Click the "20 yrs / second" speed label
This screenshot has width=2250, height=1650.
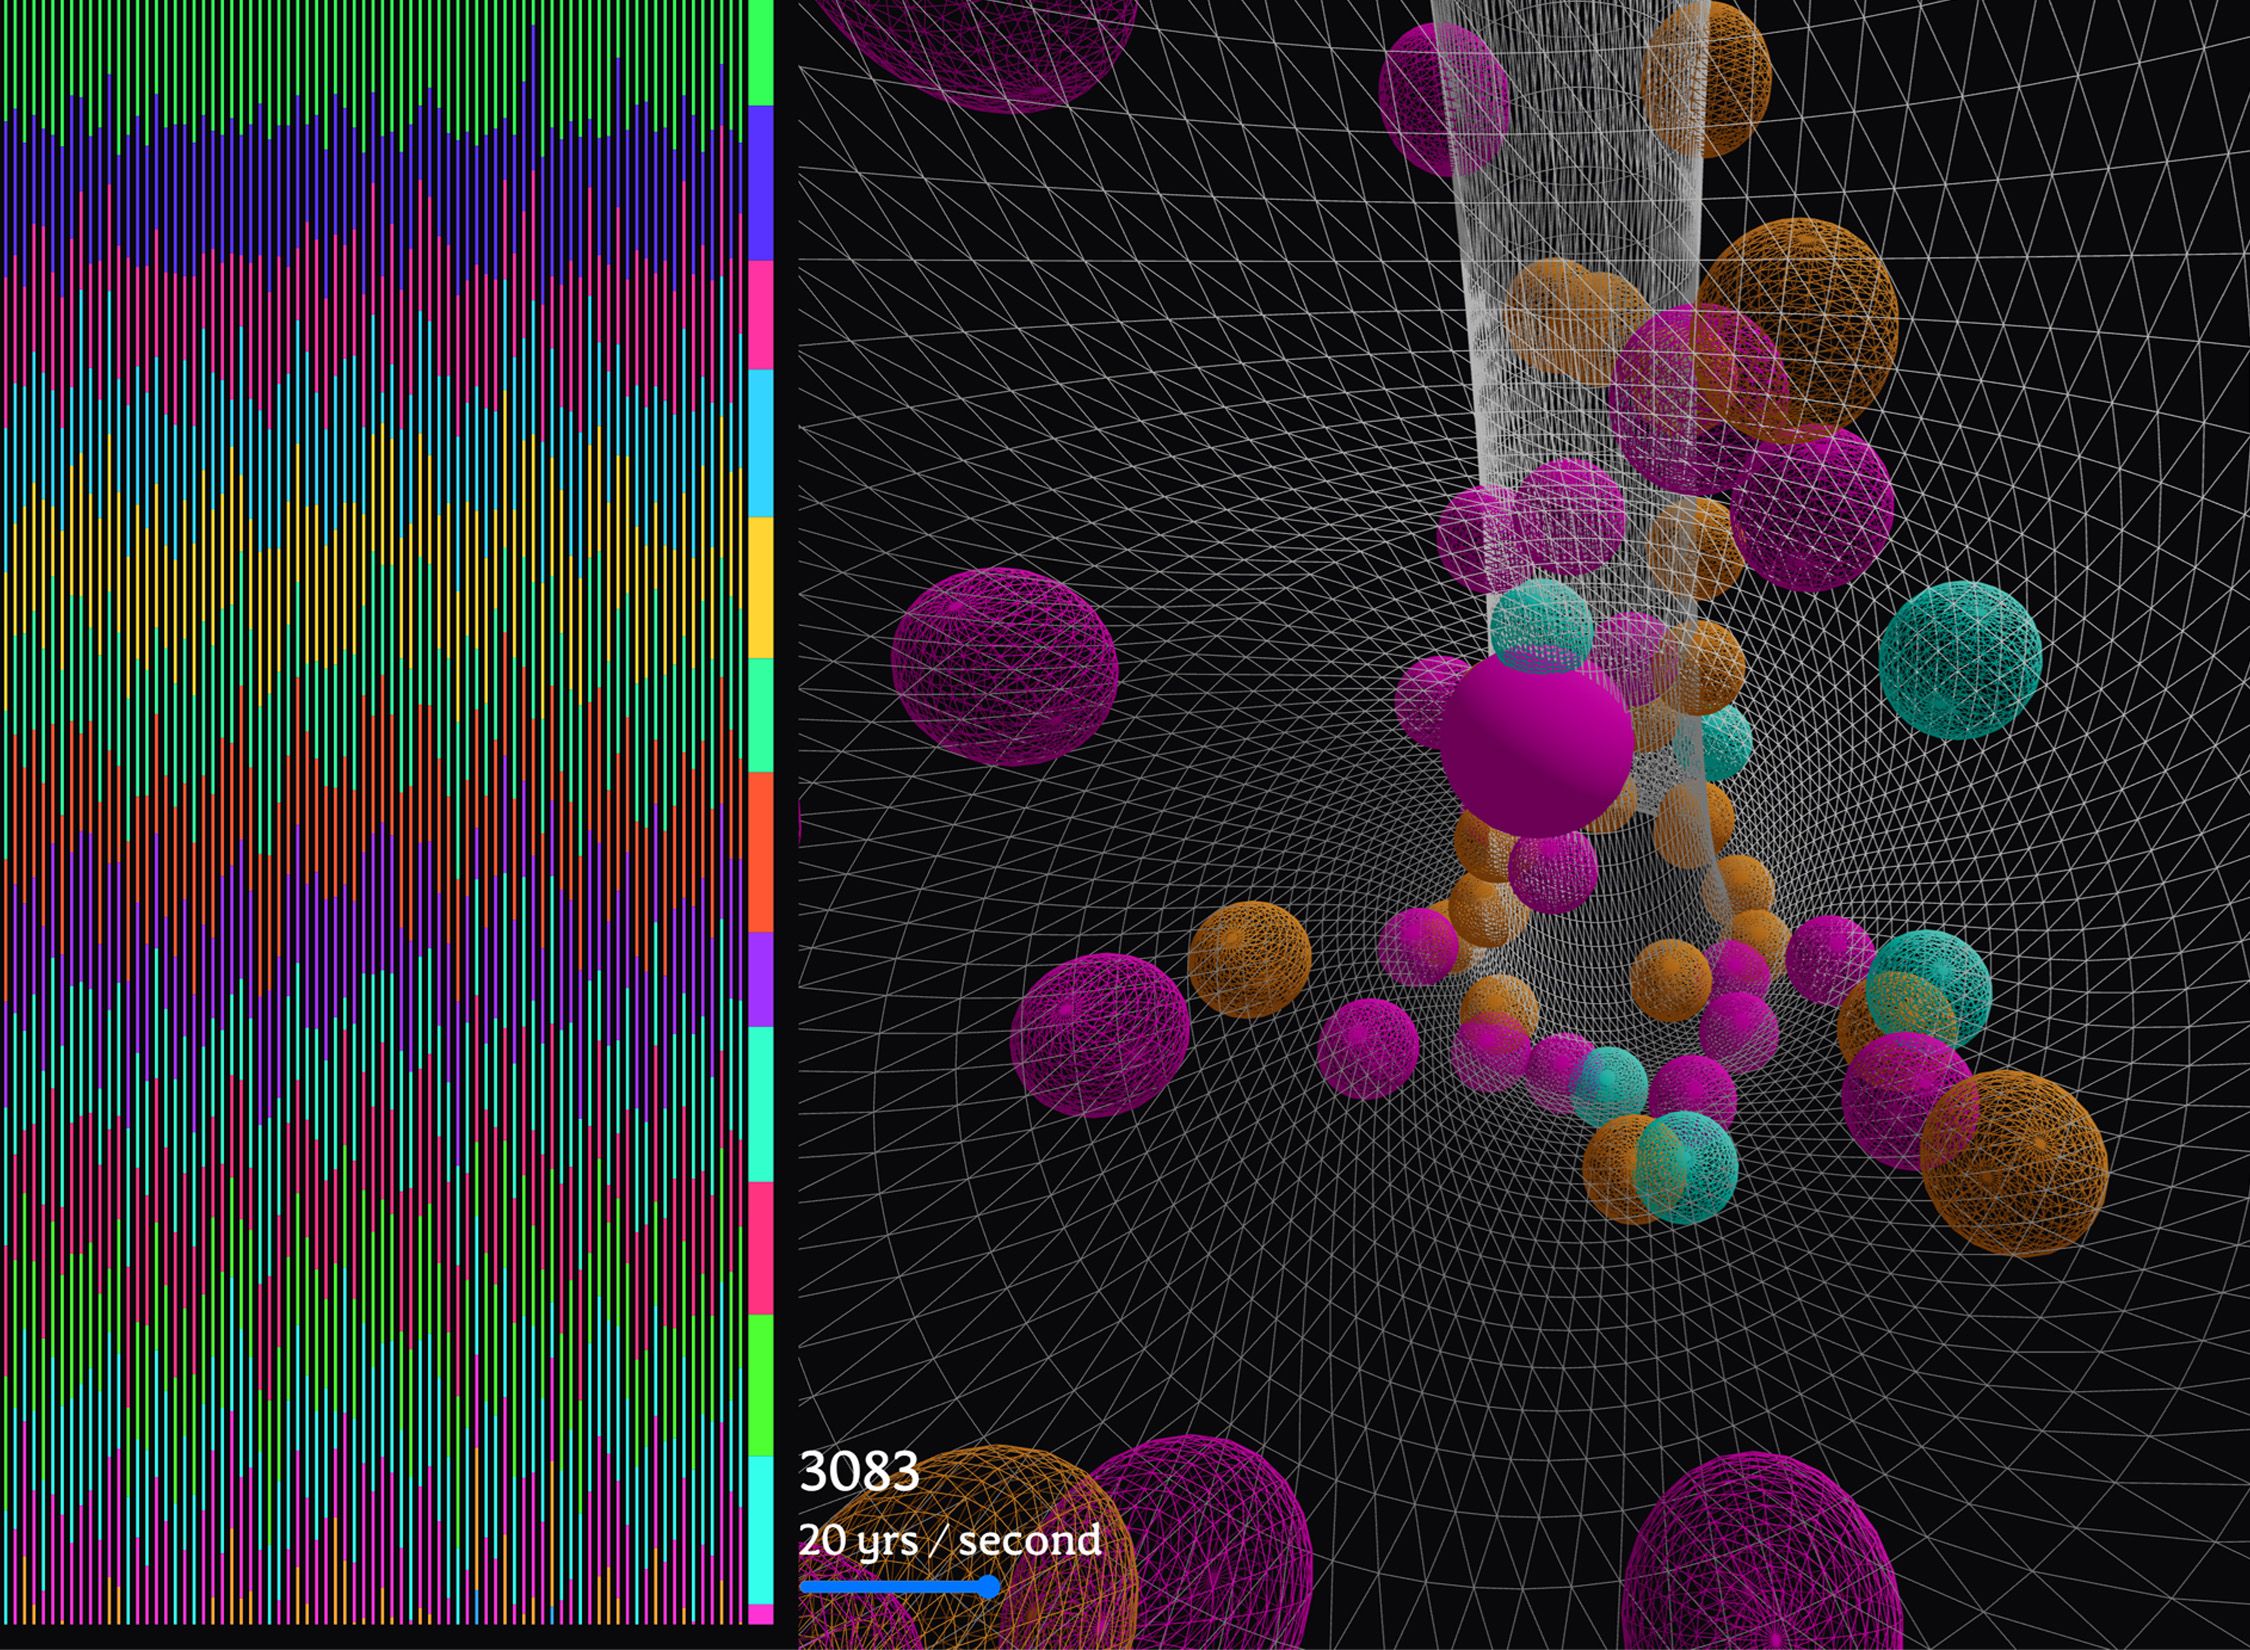click(x=950, y=1540)
